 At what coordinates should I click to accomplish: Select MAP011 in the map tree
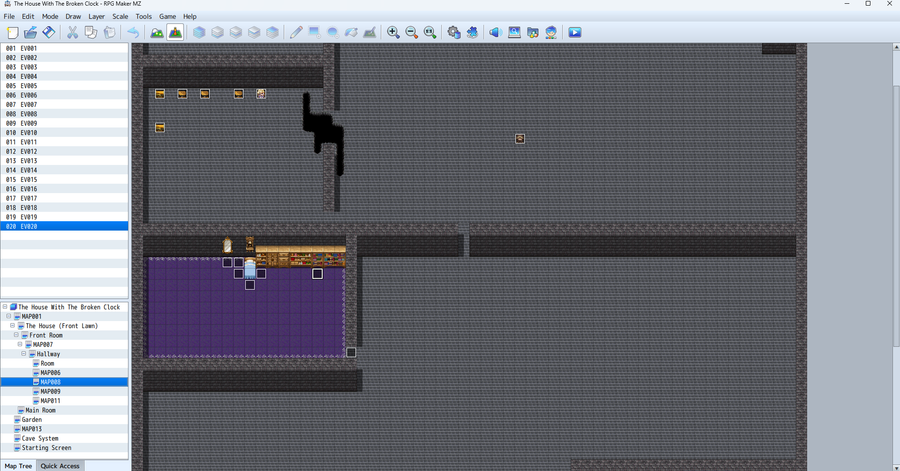coord(51,401)
